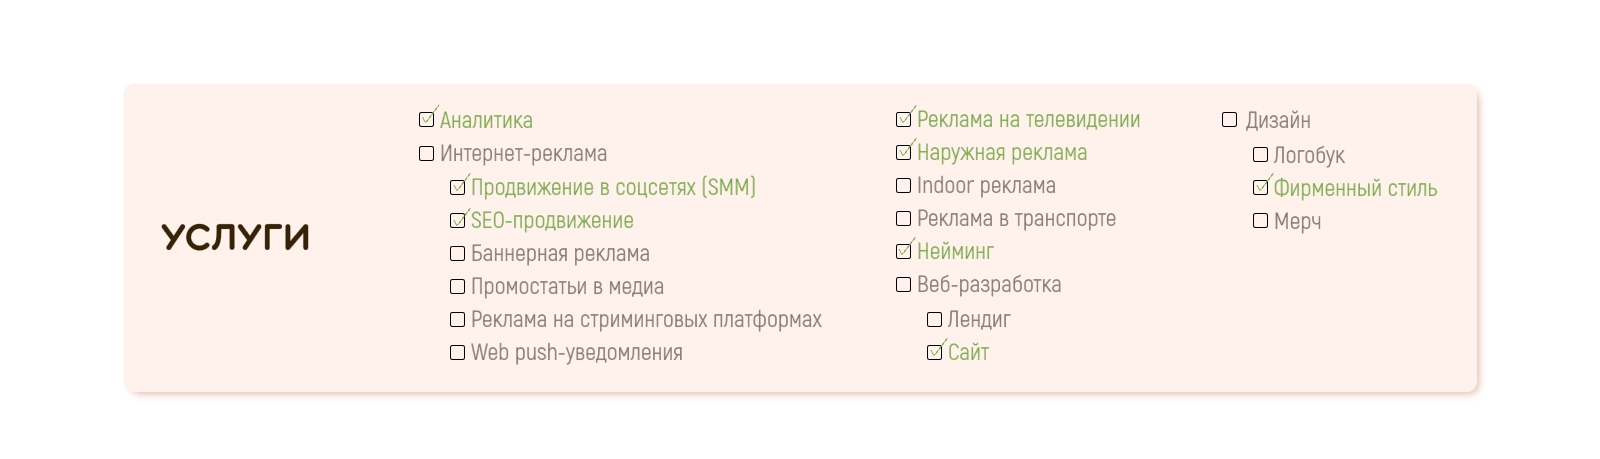Check the Логобук checkbox
Screen dimensions: 1600x459
pyautogui.click(x=1261, y=155)
